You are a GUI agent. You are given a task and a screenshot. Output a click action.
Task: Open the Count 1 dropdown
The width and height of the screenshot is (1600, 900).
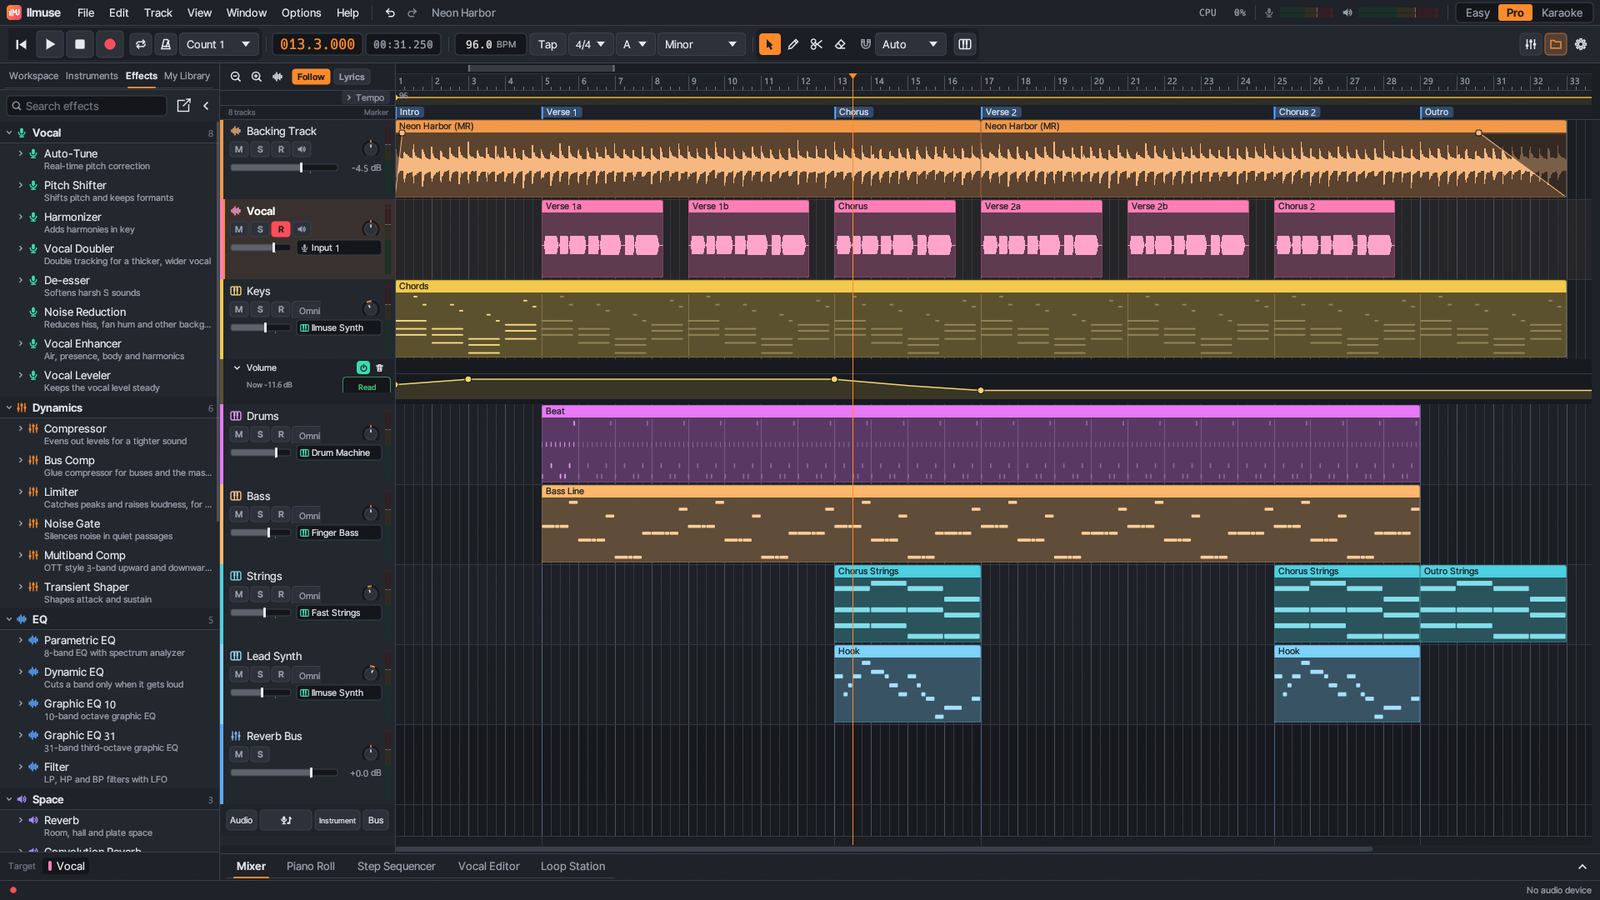[x=218, y=44]
